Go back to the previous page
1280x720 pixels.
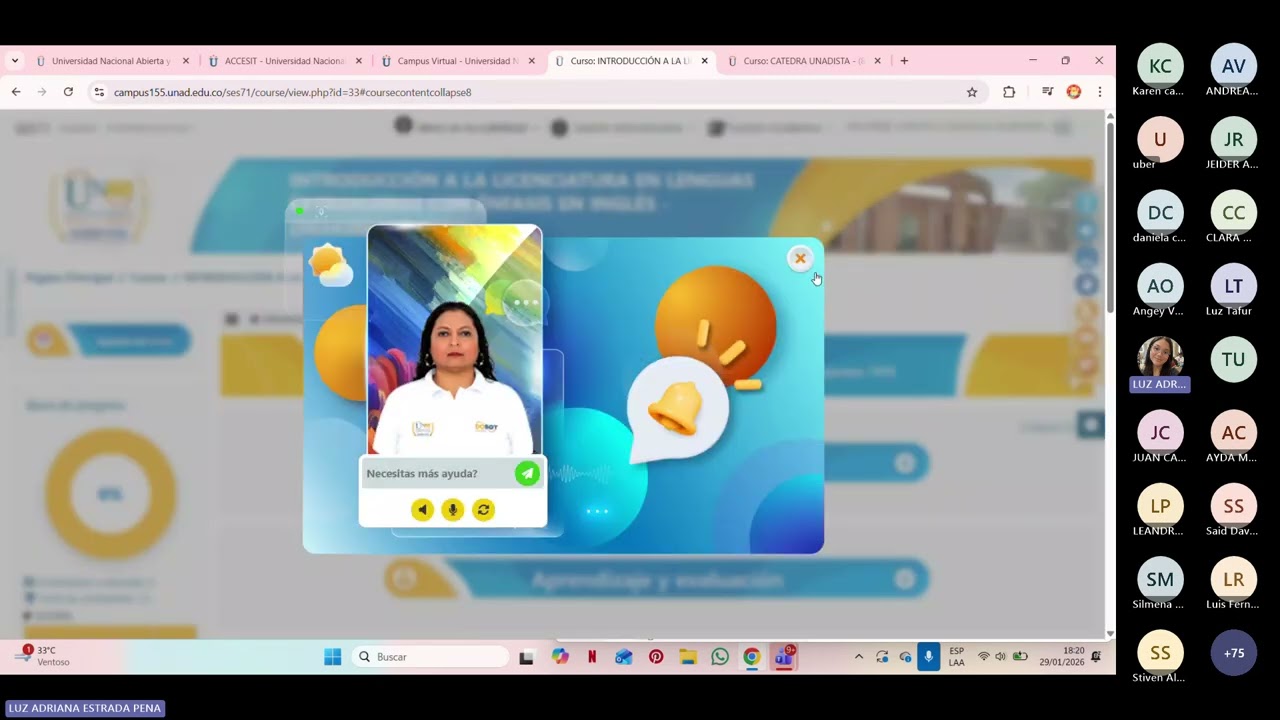click(16, 92)
